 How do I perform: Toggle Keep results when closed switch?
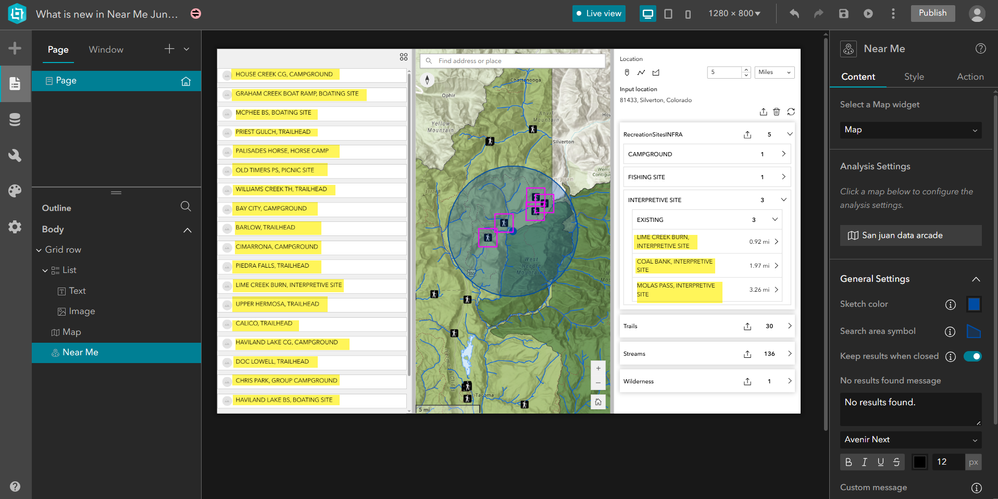click(x=972, y=356)
